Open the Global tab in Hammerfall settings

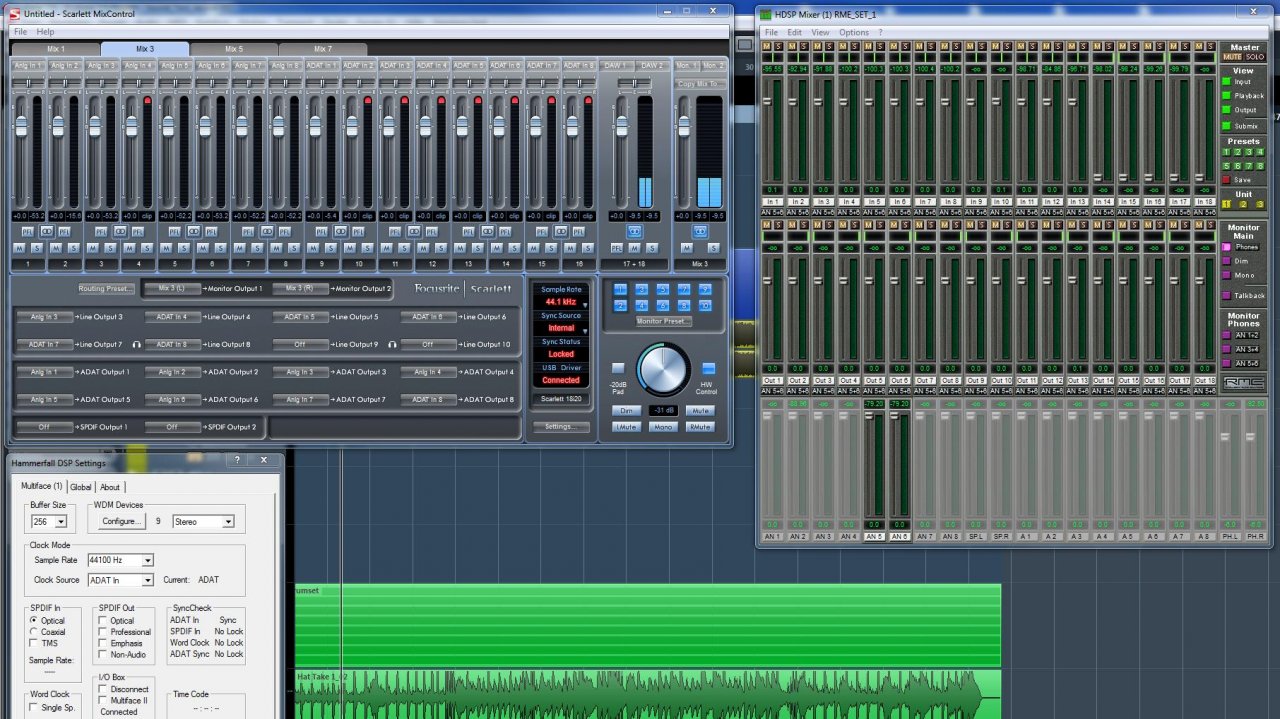80,487
